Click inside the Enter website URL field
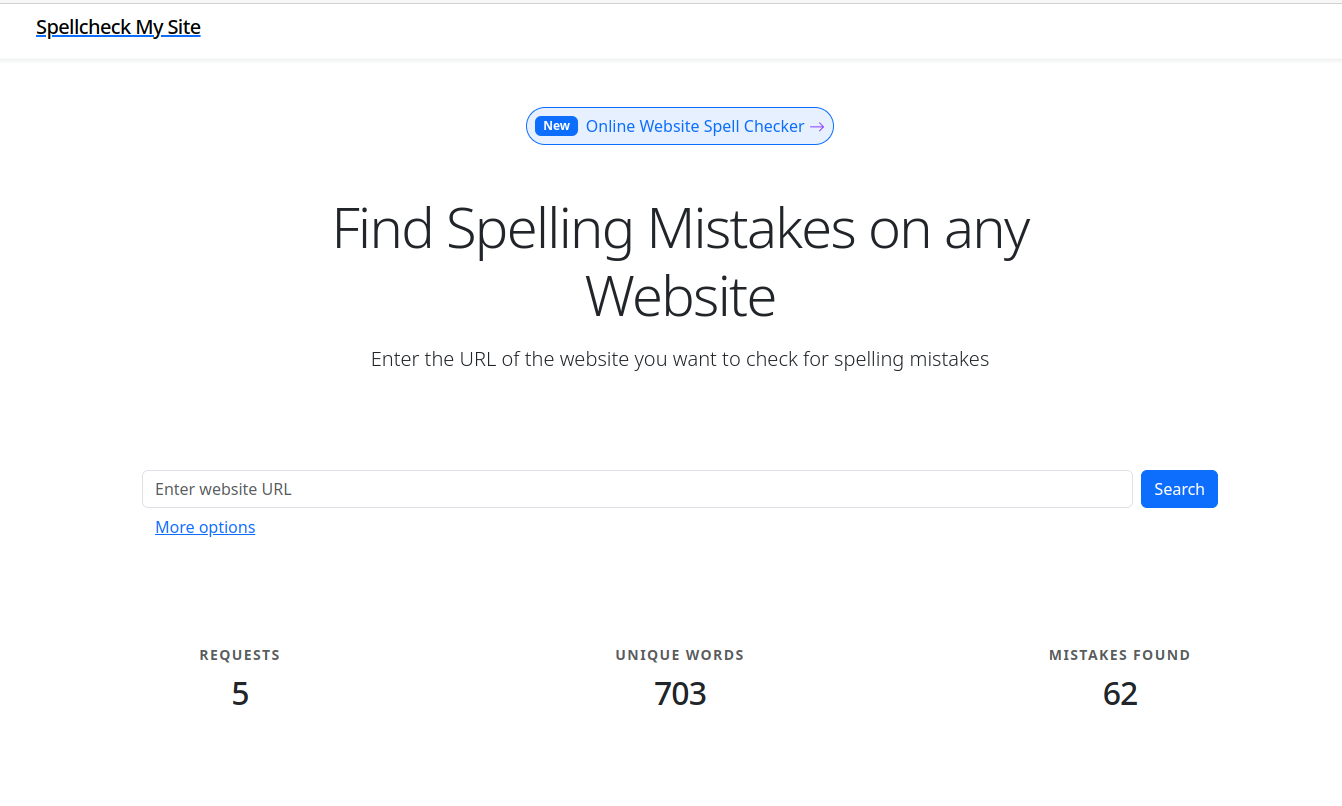This screenshot has height=806, width=1342. click(x=637, y=489)
